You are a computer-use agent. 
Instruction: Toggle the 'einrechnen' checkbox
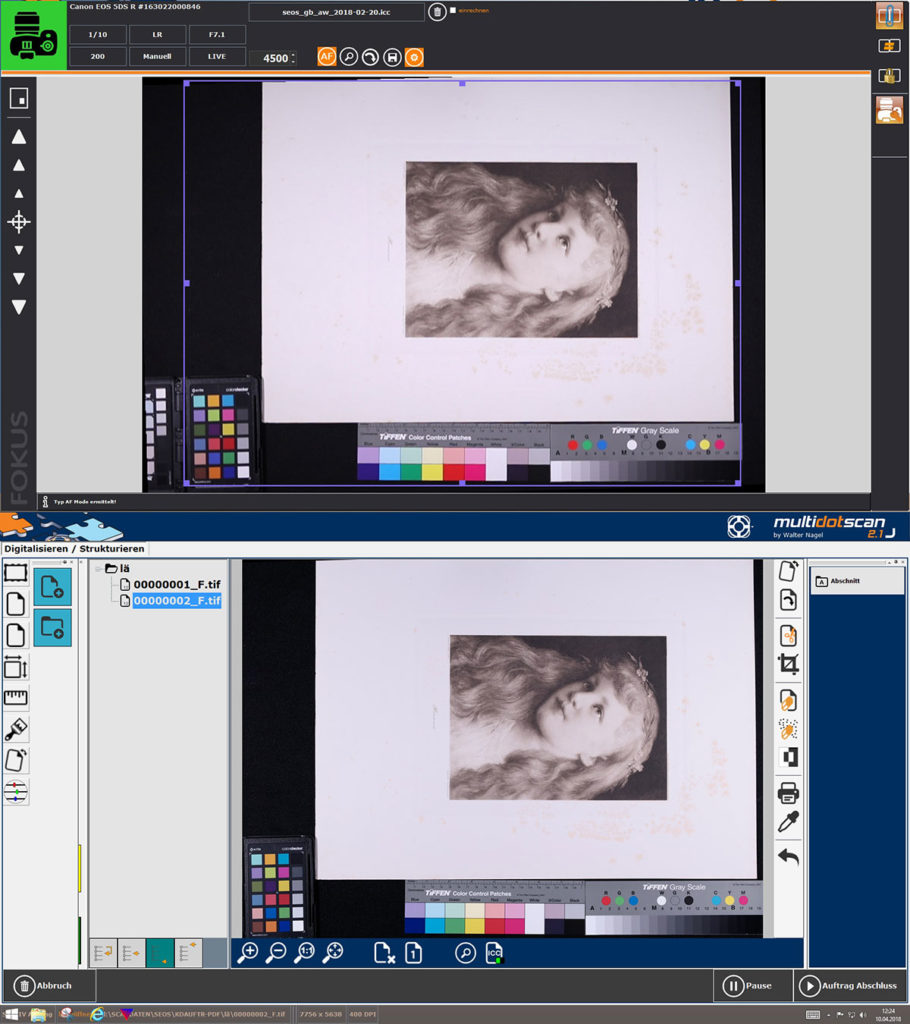pyautogui.click(x=453, y=10)
